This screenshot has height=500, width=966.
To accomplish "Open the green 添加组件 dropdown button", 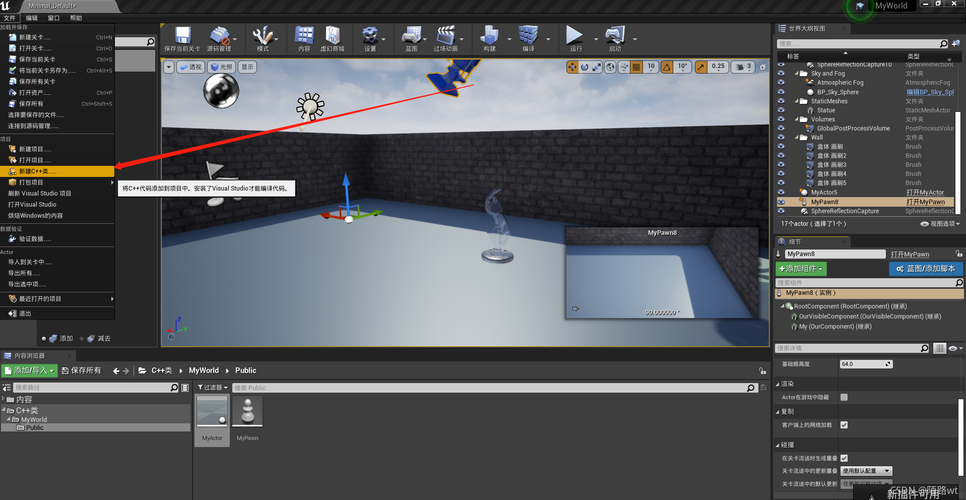I will [801, 268].
